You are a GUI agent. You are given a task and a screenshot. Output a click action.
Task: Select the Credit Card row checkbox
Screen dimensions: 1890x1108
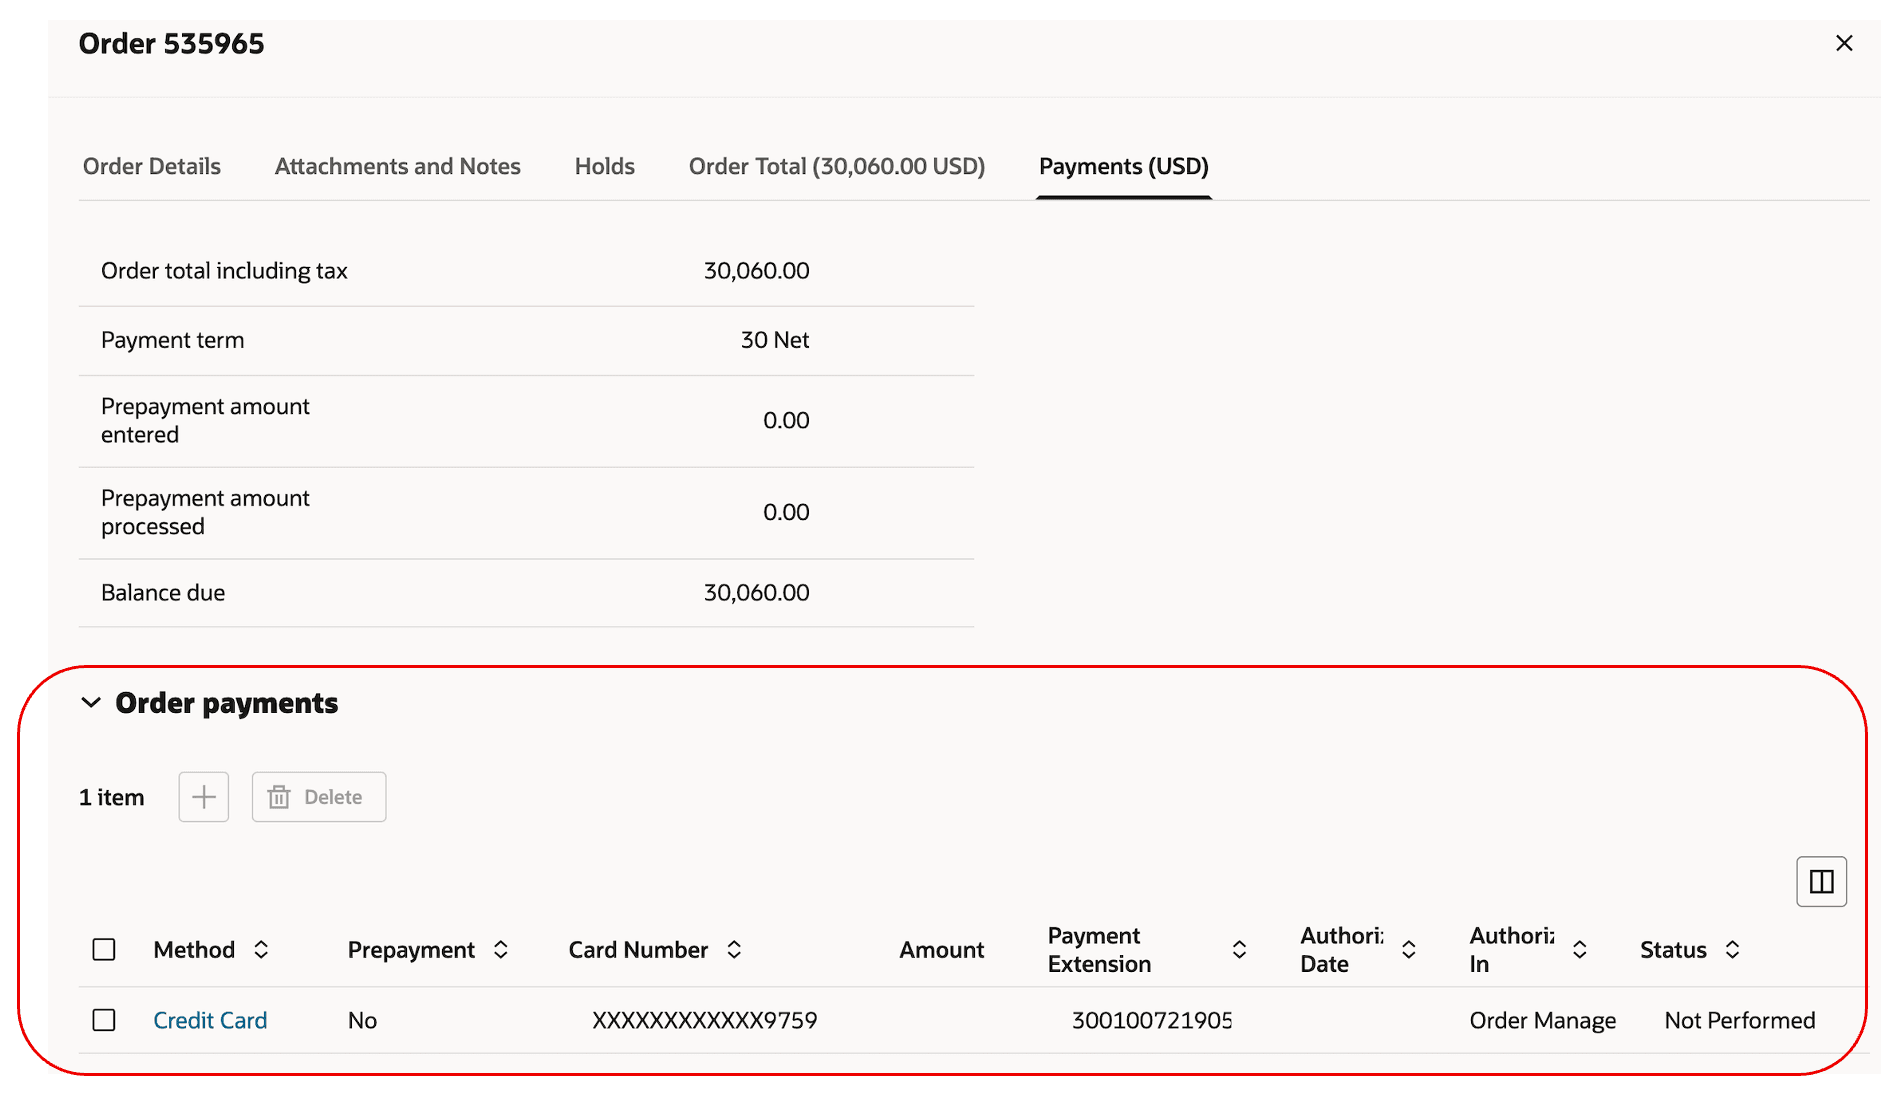[104, 1020]
